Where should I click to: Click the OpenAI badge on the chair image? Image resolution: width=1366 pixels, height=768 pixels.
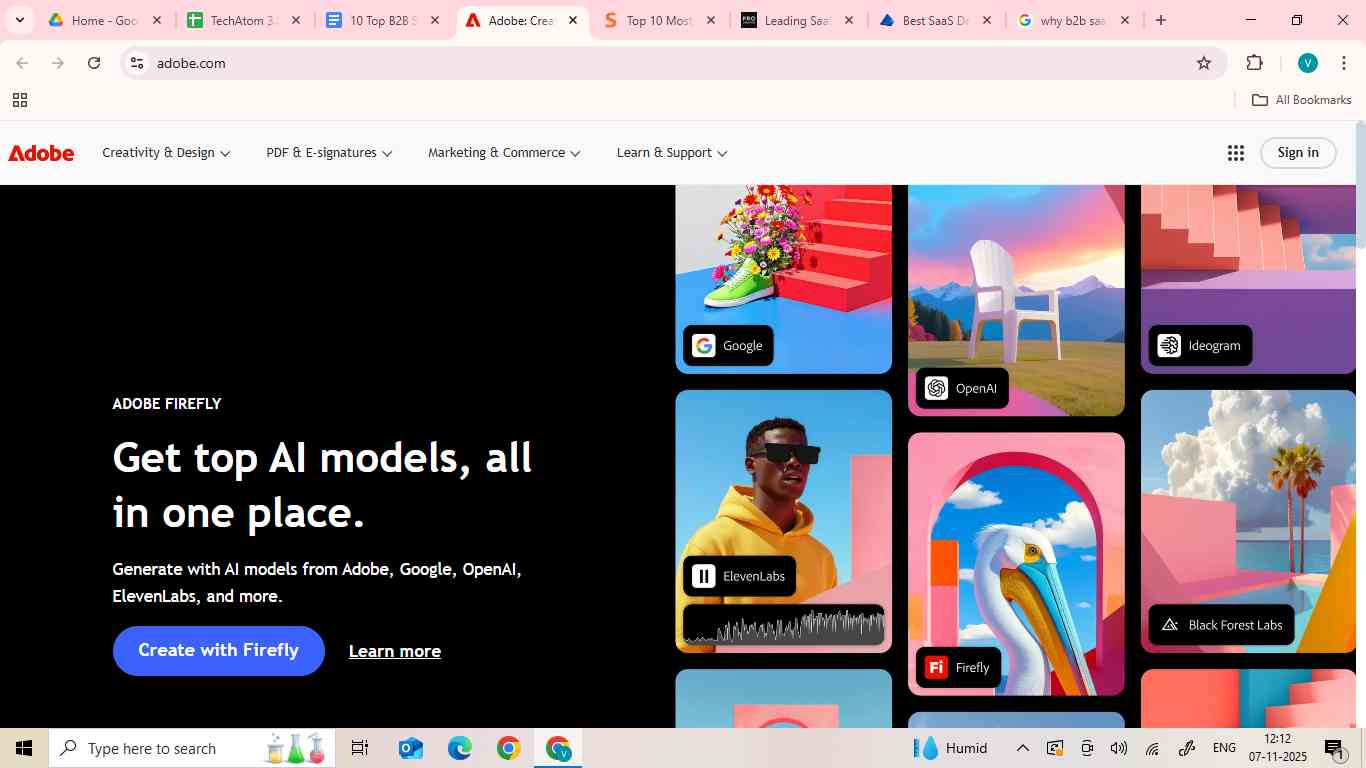(x=960, y=388)
